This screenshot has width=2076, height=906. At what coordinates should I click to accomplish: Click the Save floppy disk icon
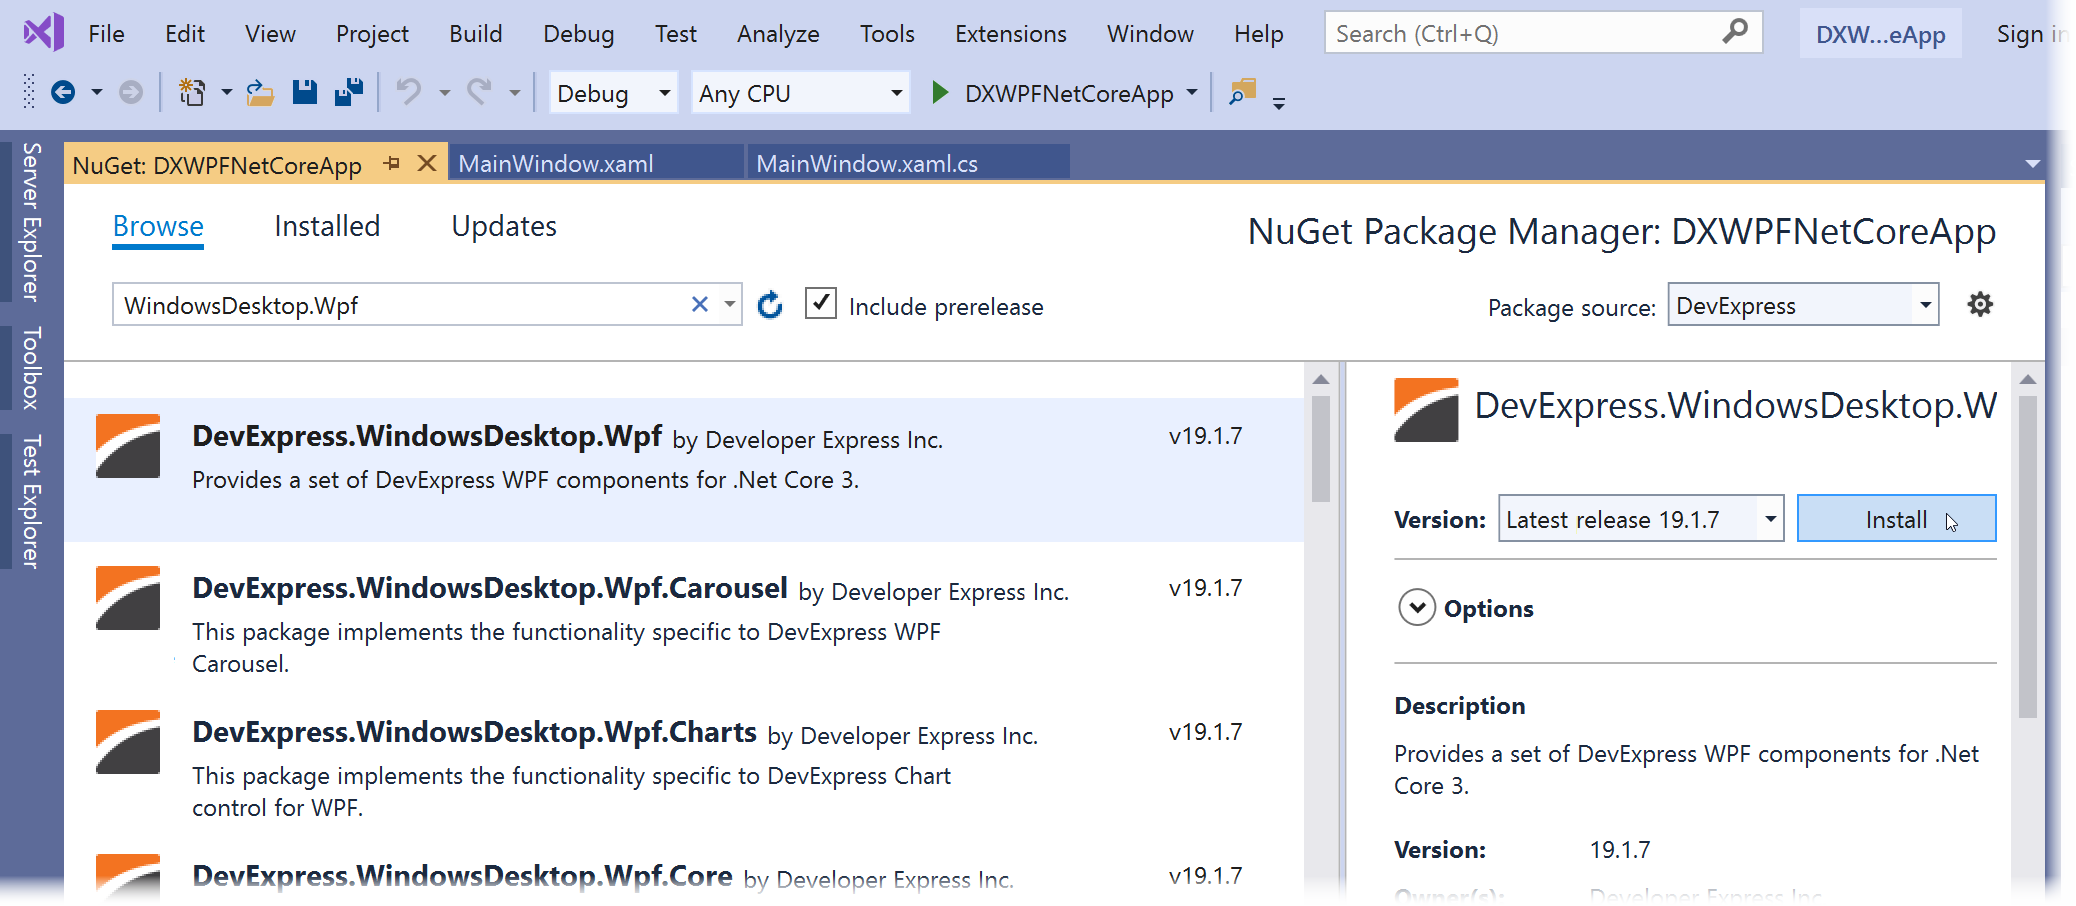pos(304,93)
